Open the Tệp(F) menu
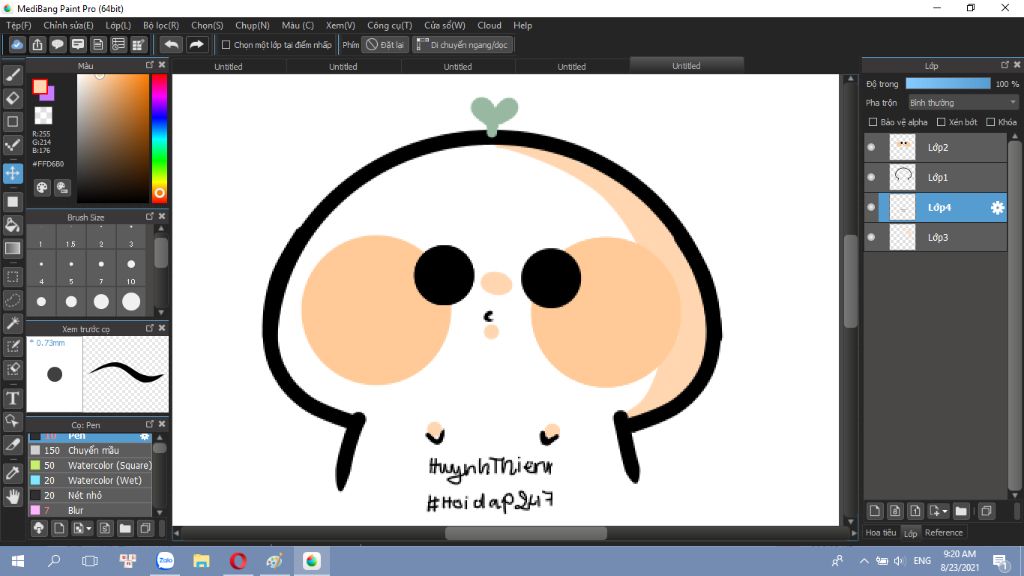This screenshot has height=576, width=1024. tap(19, 25)
